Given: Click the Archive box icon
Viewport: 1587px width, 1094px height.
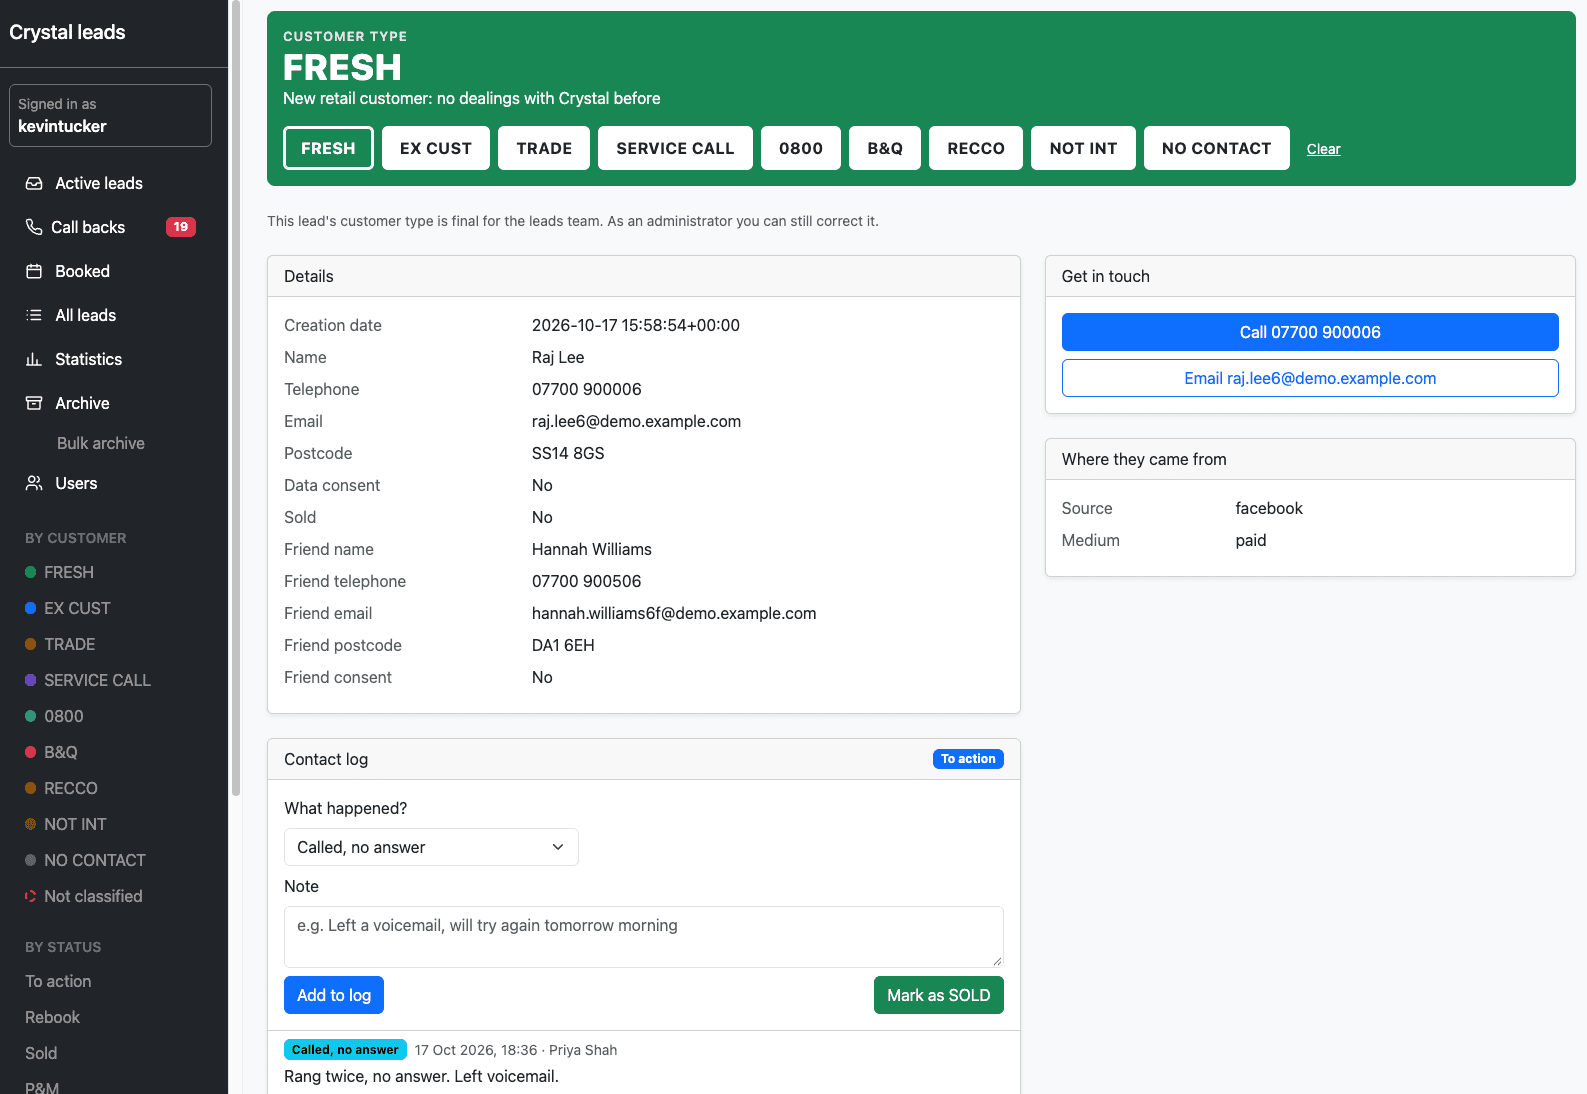Looking at the screenshot, I should 34,403.
